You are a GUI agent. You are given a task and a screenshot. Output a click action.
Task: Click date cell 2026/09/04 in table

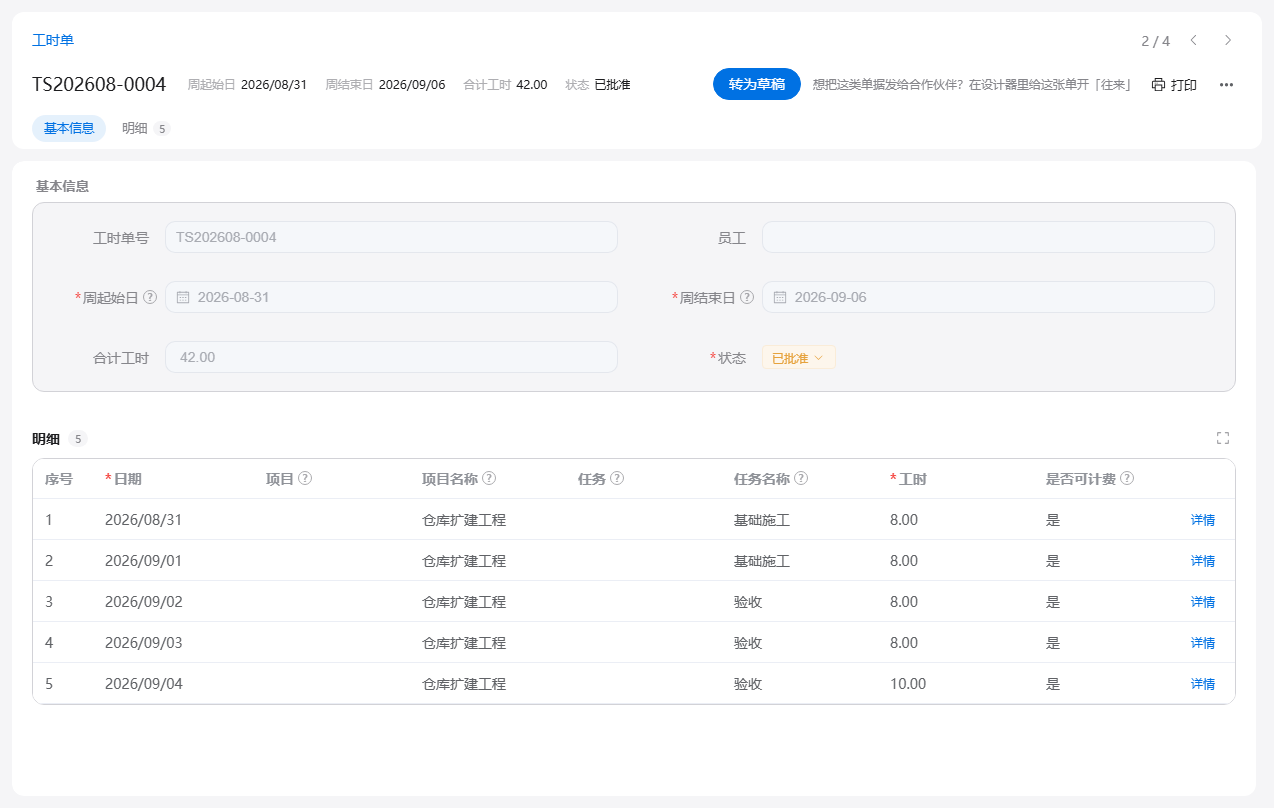coord(144,684)
